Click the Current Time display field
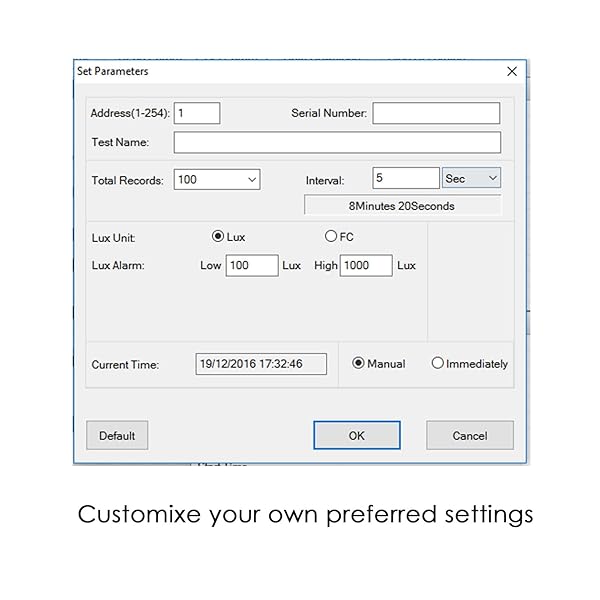This screenshot has width=600, height=600. coord(261,364)
